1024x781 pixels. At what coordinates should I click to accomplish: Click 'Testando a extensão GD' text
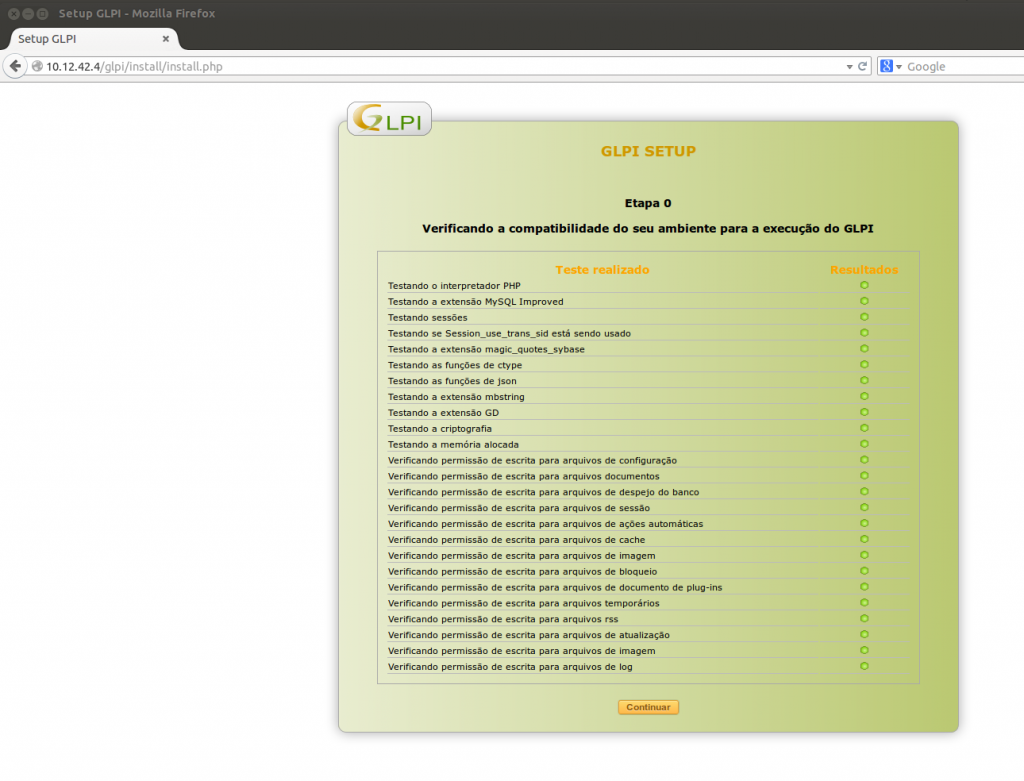[x=443, y=413]
